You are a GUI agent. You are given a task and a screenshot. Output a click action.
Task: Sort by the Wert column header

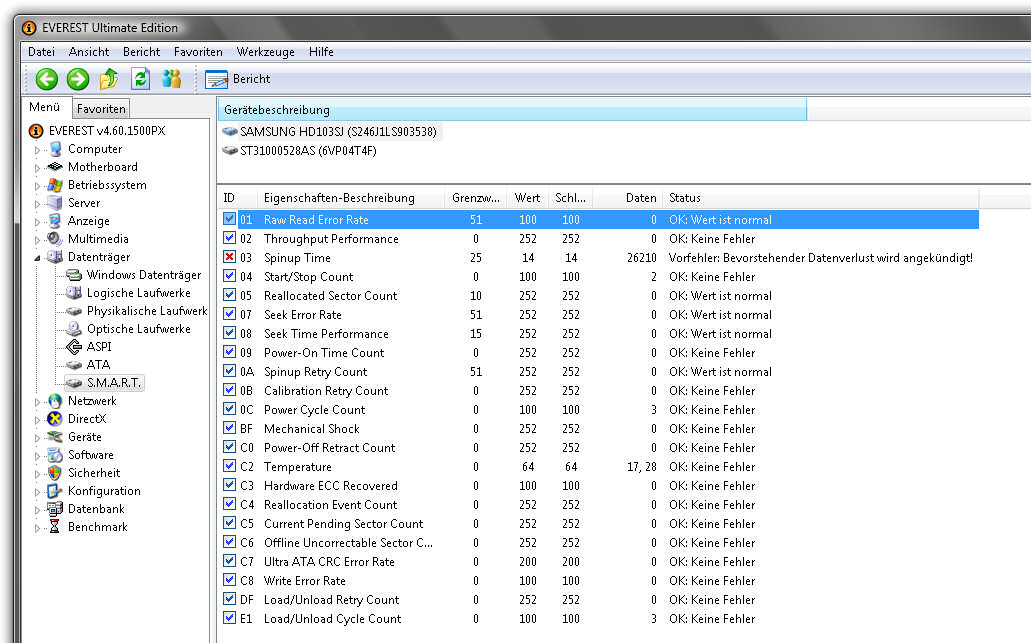coord(527,198)
